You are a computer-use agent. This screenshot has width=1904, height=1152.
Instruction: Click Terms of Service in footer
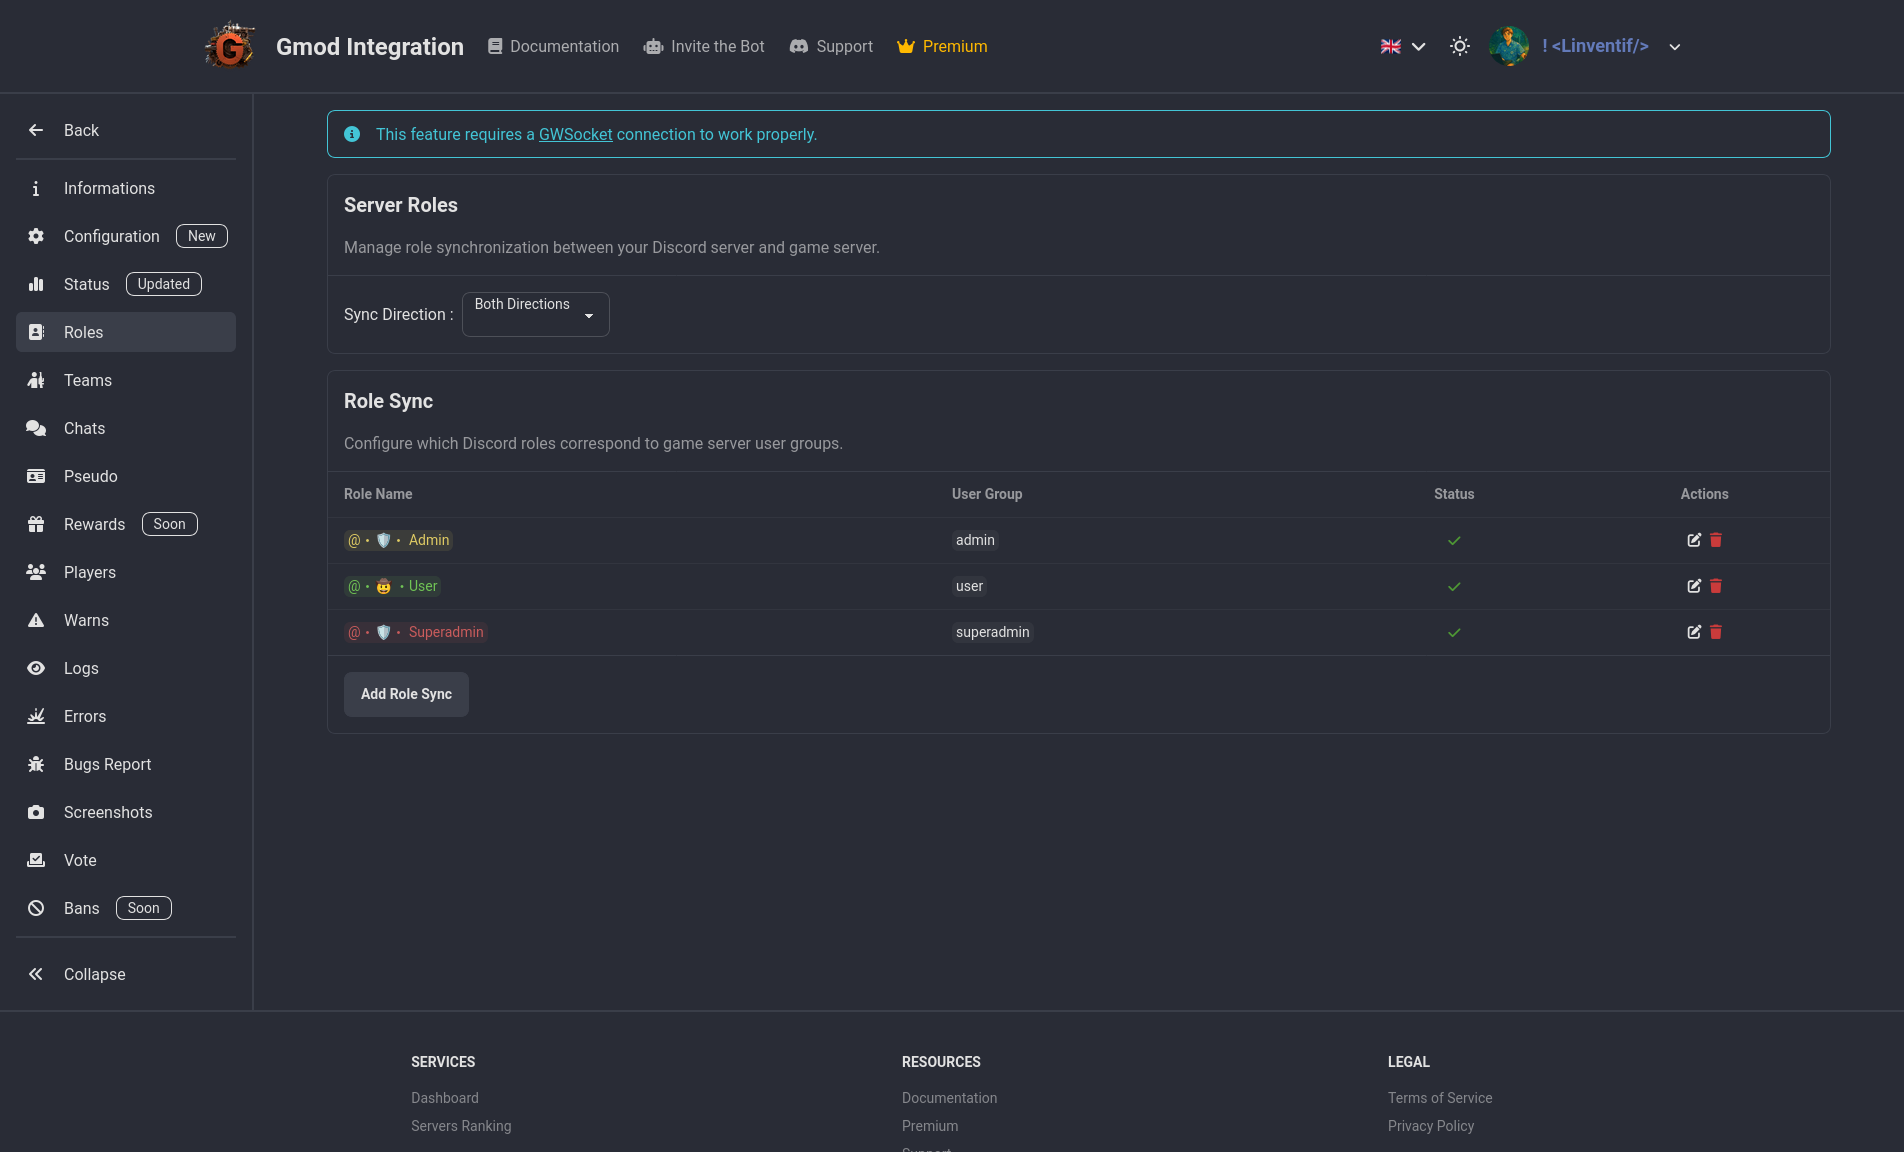(x=1439, y=1098)
